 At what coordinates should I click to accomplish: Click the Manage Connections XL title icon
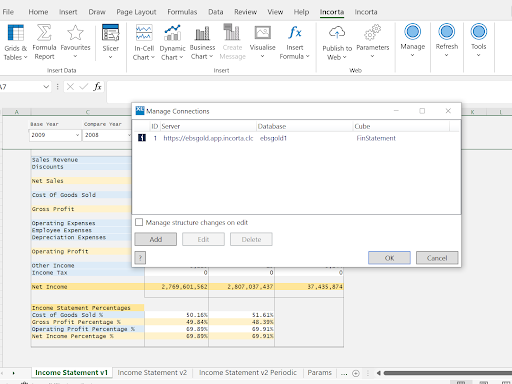click(x=140, y=111)
